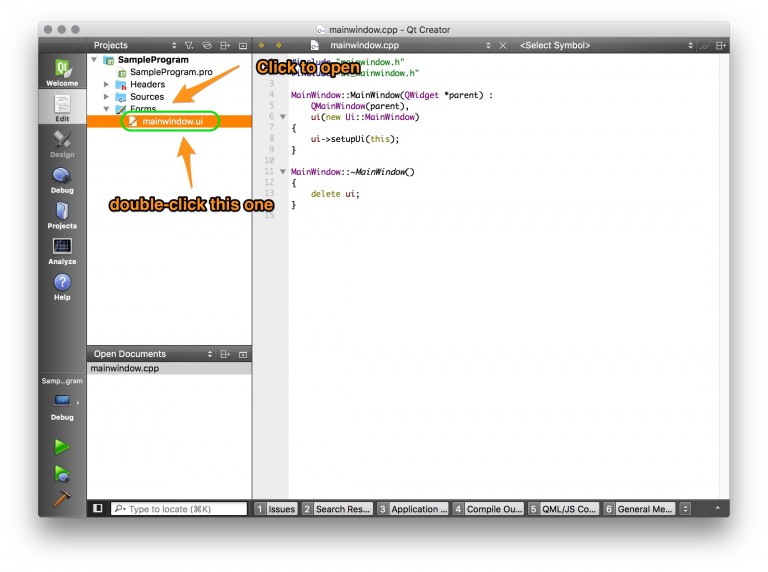Expand the Headers folder
The height and width of the screenshot is (572, 768).
106,84
